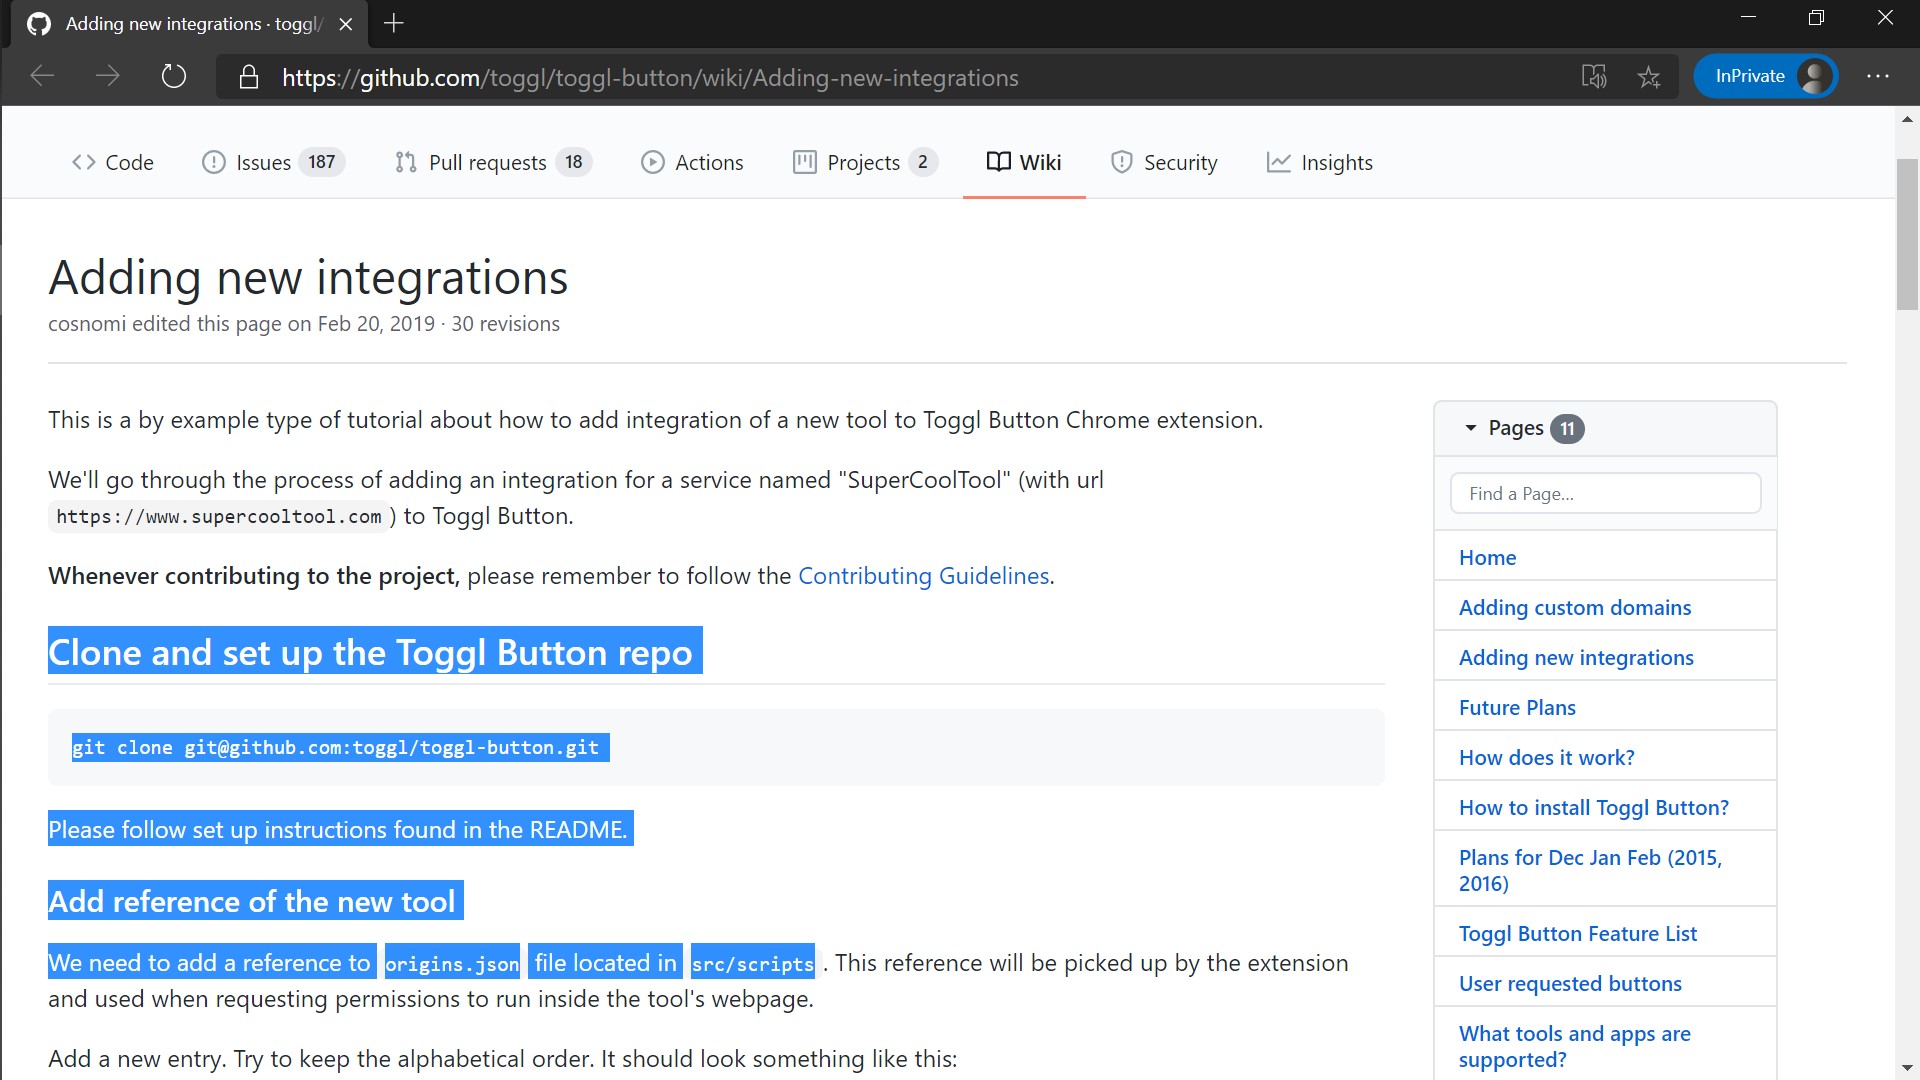Click the Wiki book icon
The width and height of the screenshot is (1920, 1080).
pyautogui.click(x=998, y=162)
